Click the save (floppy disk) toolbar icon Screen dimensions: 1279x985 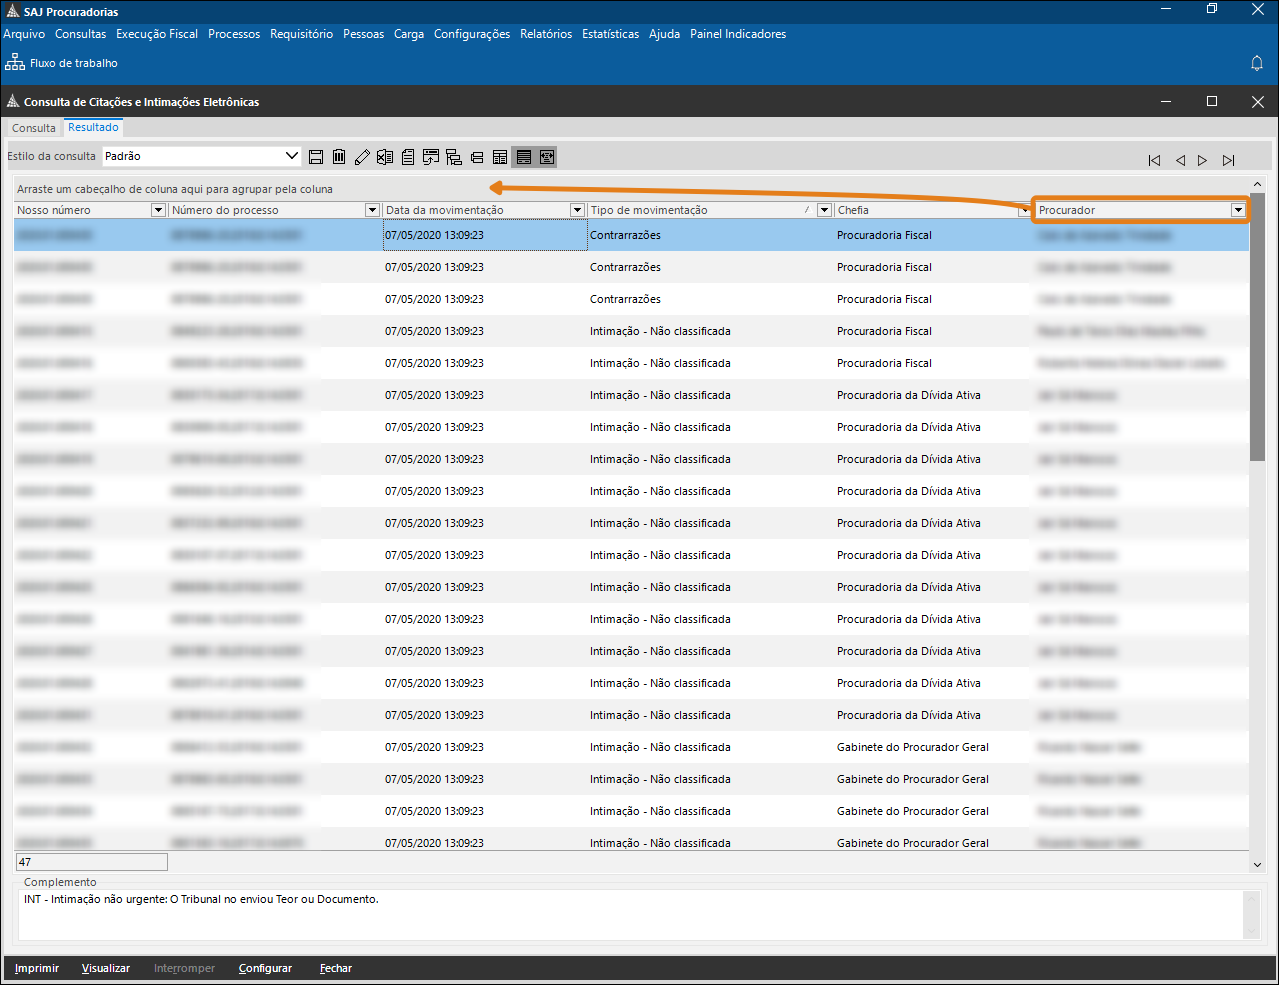(x=316, y=157)
